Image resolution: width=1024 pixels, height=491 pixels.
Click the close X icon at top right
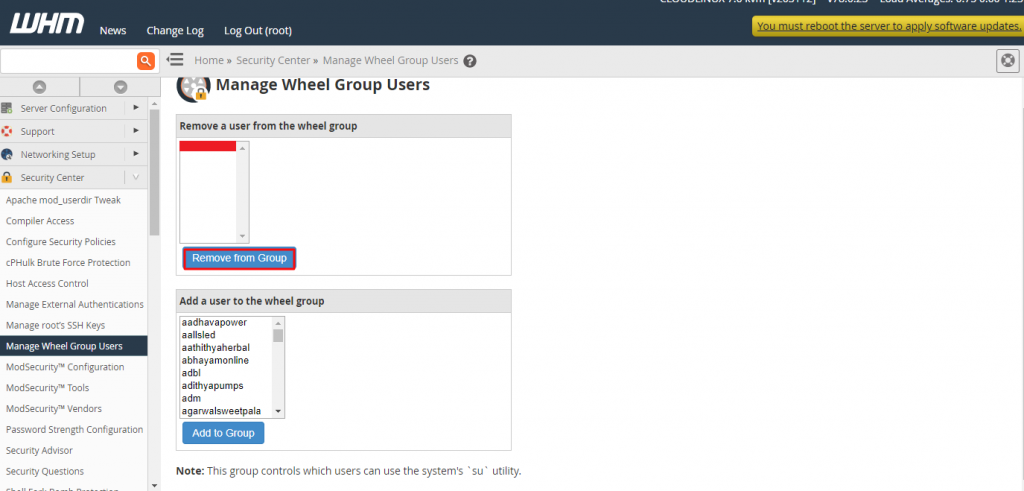[1008, 61]
